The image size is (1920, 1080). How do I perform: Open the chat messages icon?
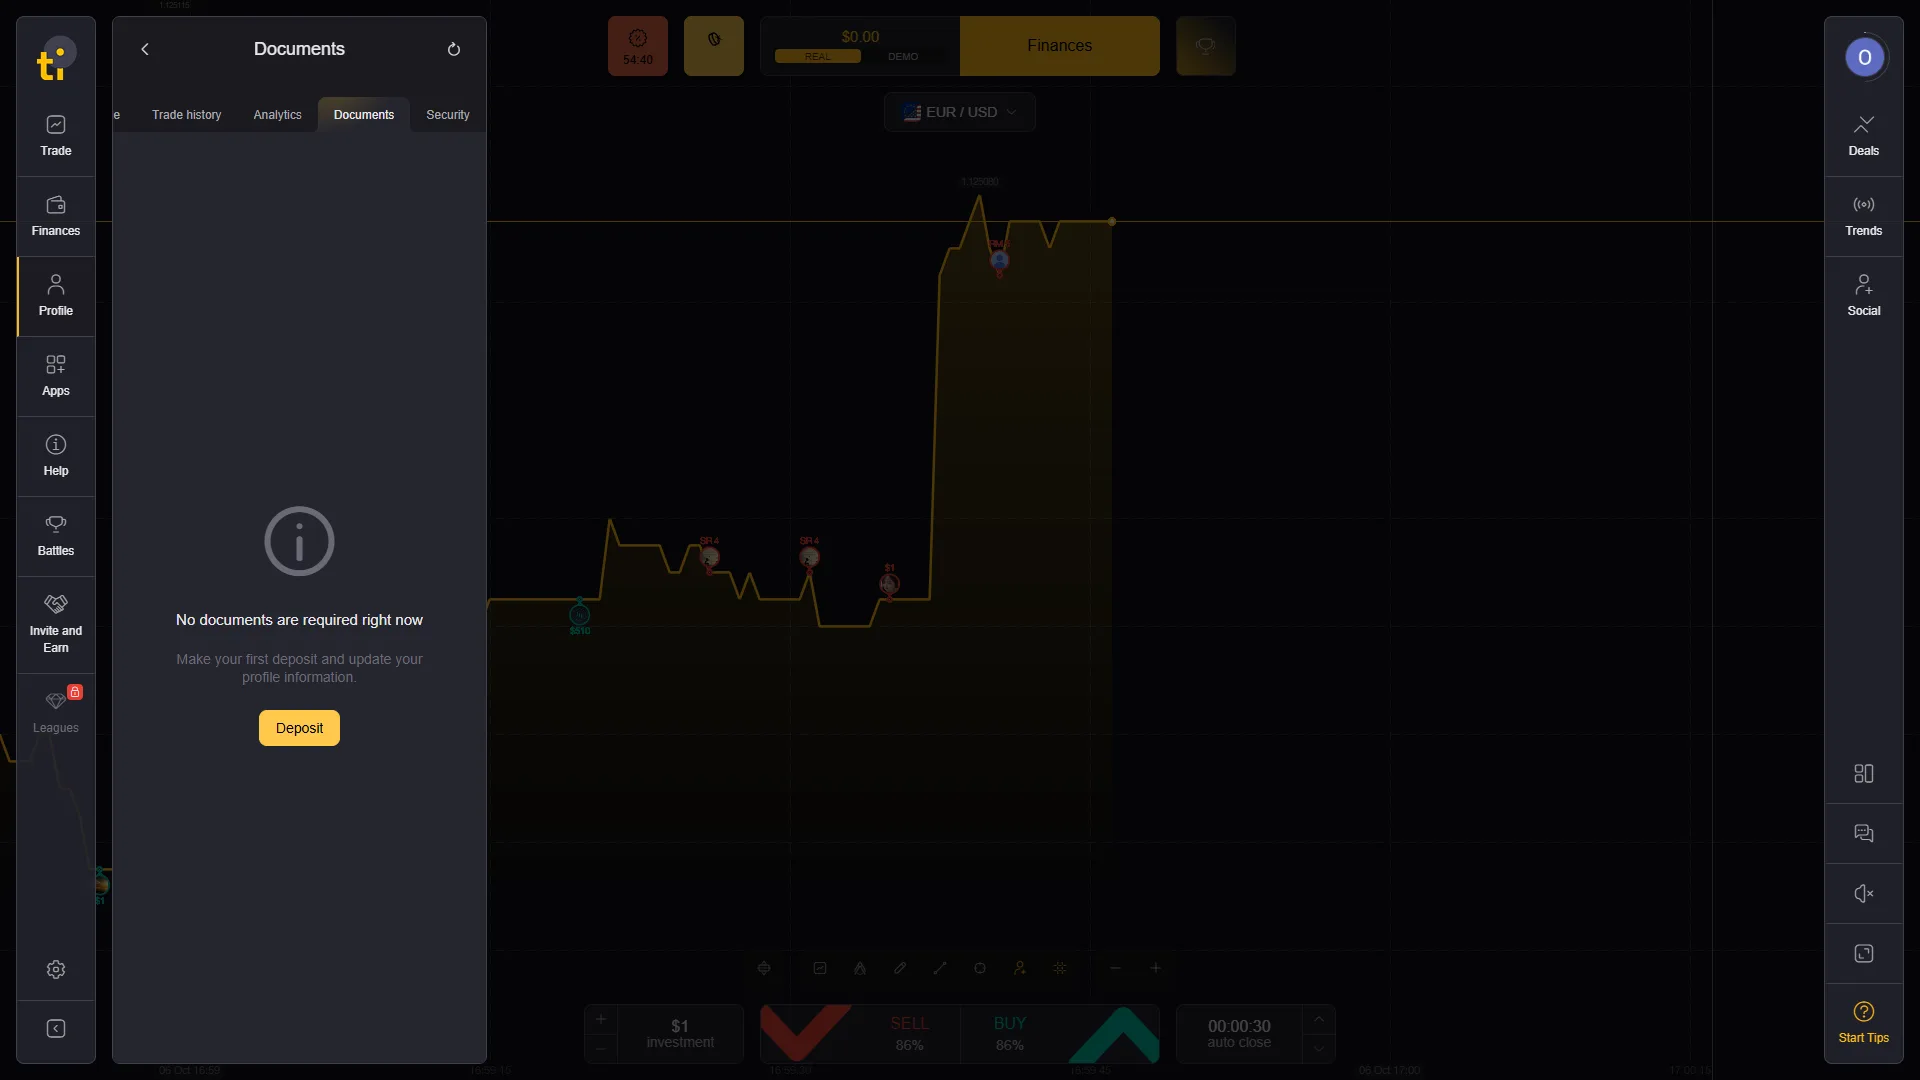coord(1864,834)
